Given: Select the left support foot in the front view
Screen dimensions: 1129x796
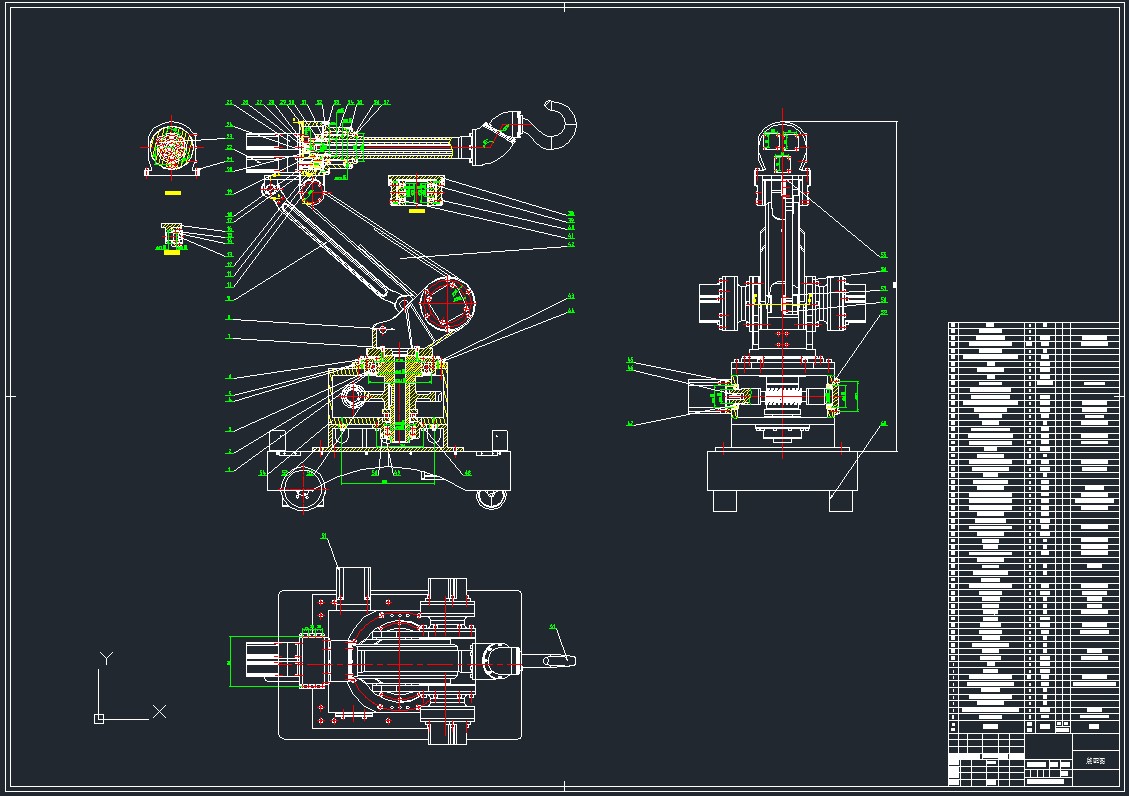Looking at the screenshot, I should 724,501.
